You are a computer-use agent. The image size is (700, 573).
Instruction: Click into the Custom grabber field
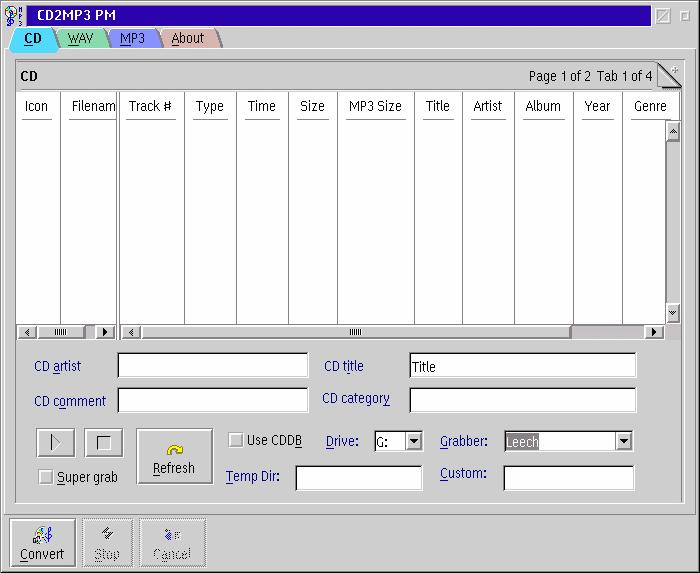(569, 478)
